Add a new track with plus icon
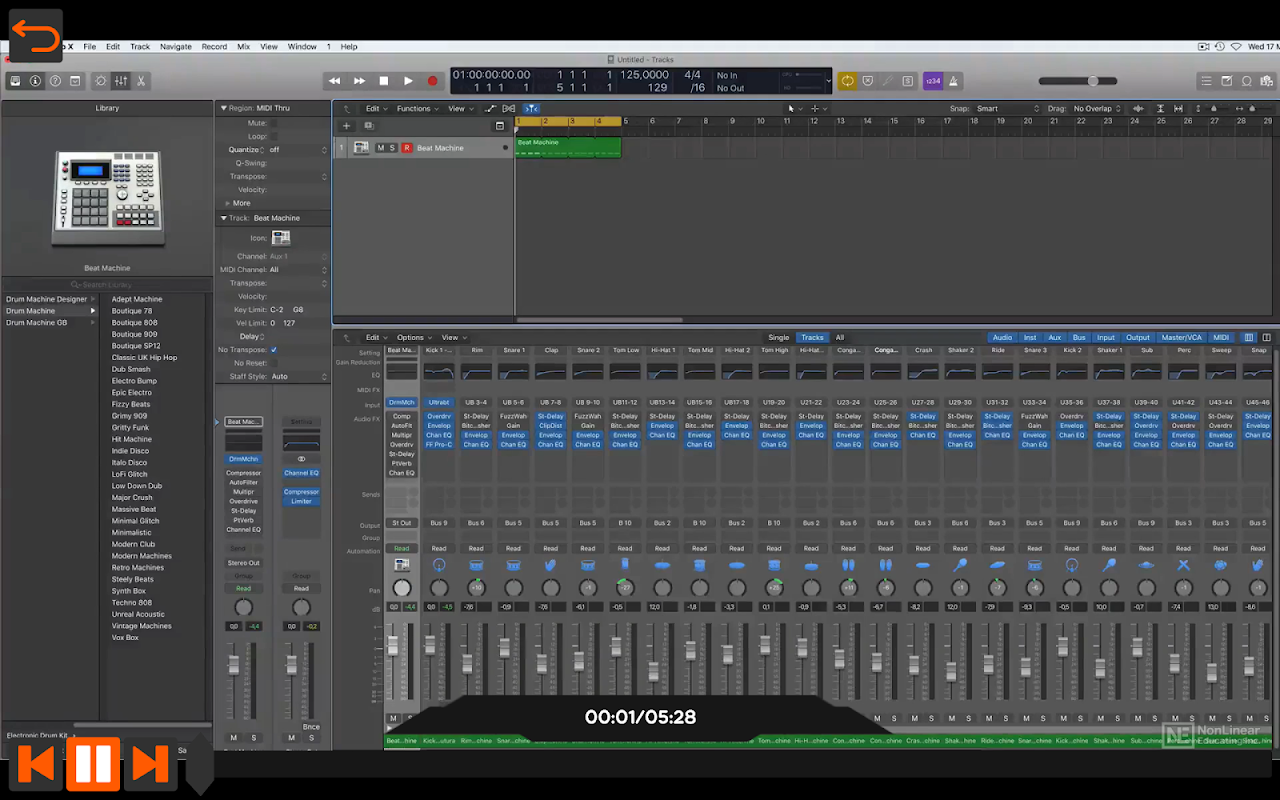The height and width of the screenshot is (800, 1280). point(347,126)
